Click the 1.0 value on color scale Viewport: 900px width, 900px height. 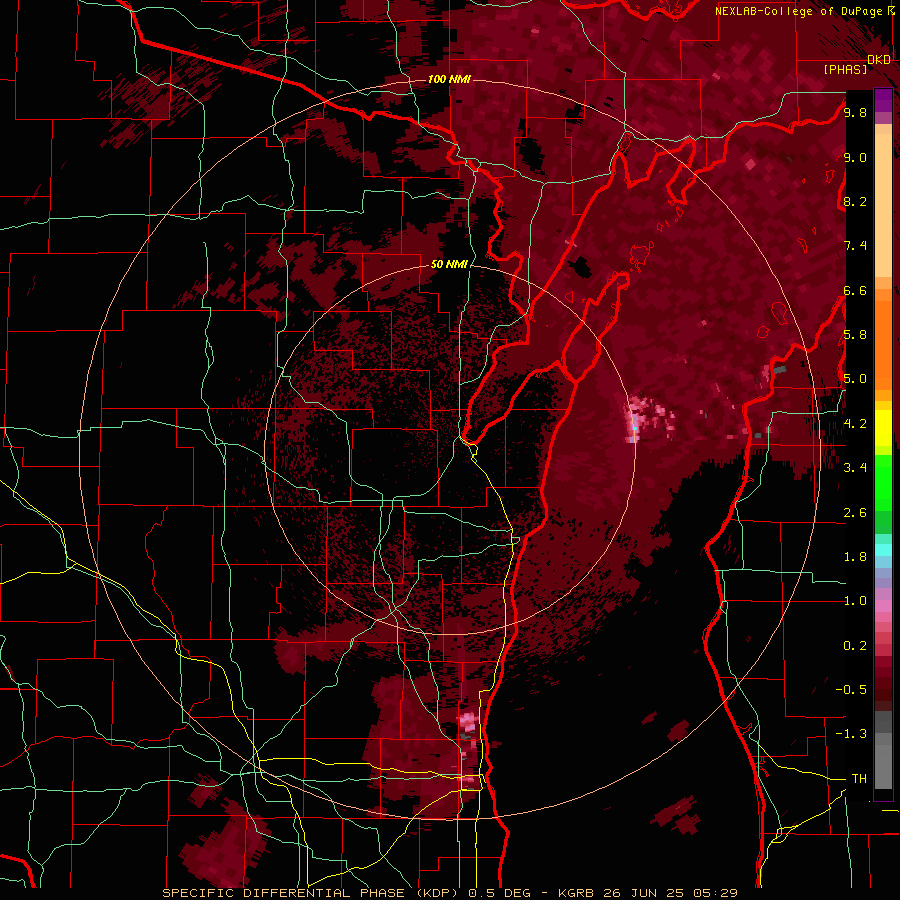click(x=855, y=601)
